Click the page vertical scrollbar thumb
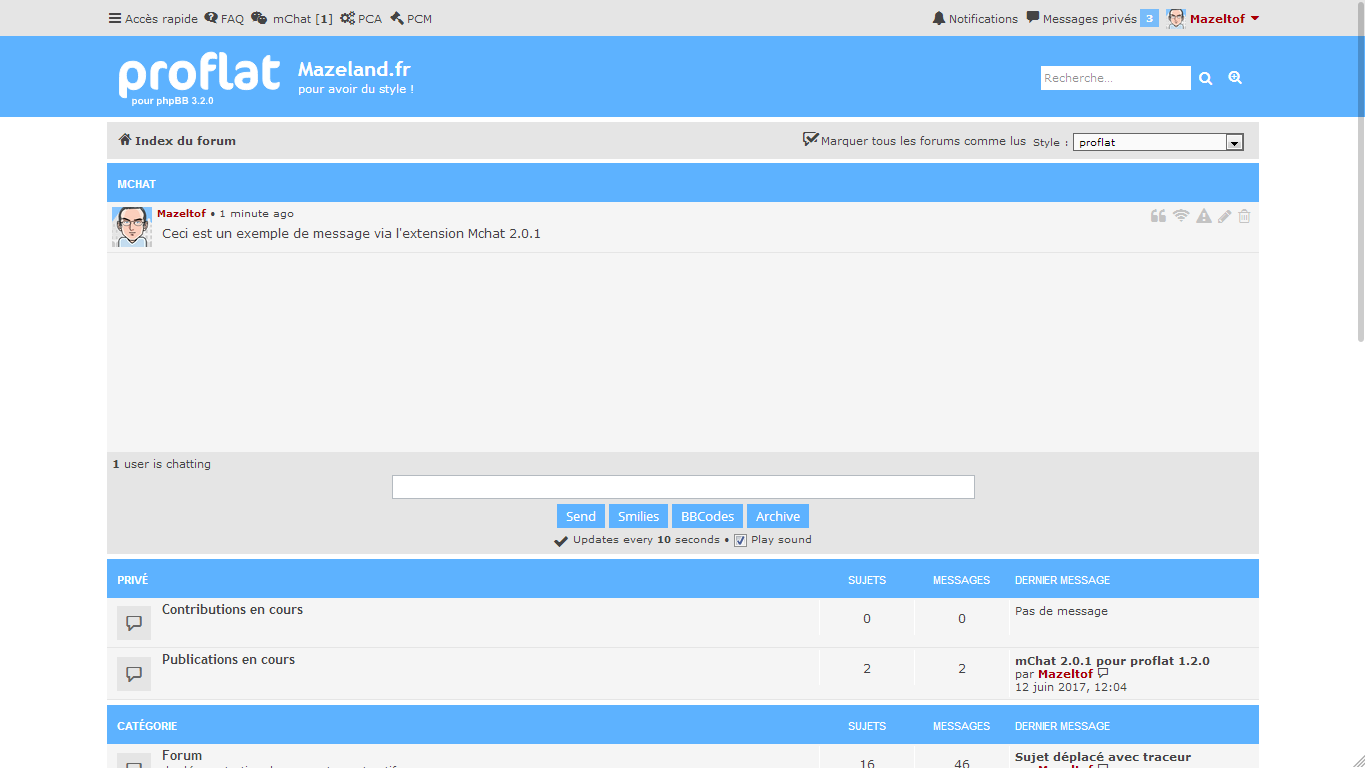Viewport: 1365px width, 768px height. coord(1360,171)
